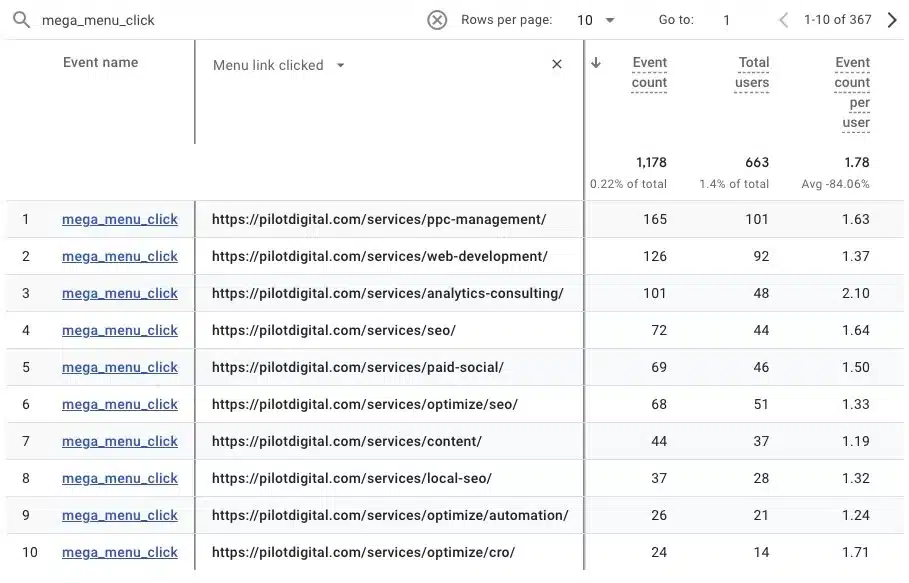Open the Rows per page dropdown
The image size is (909, 583).
click(x=596, y=20)
